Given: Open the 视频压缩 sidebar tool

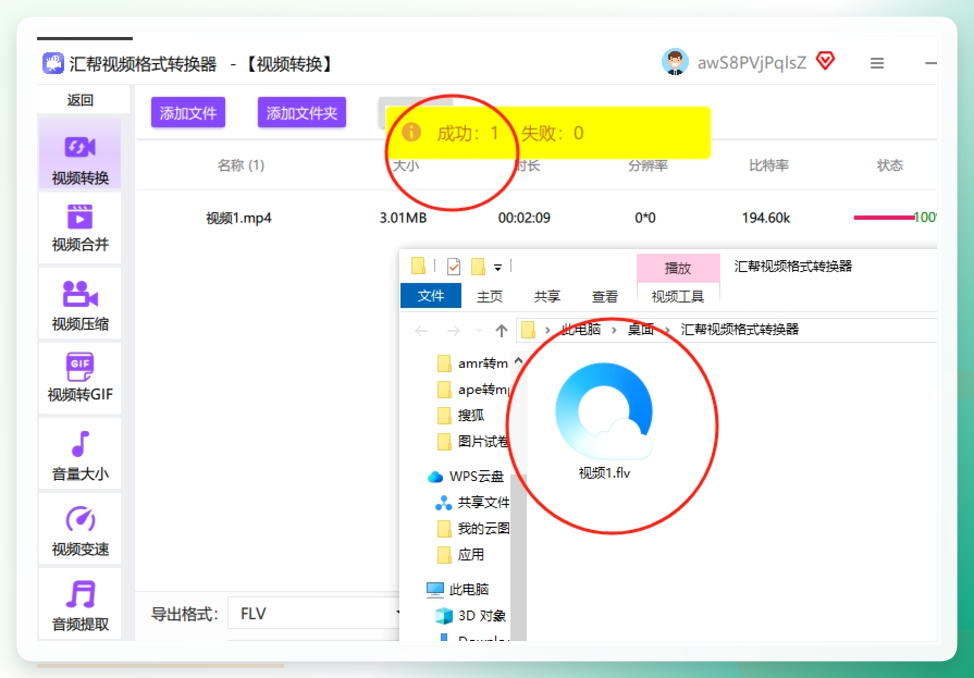Looking at the screenshot, I should click(x=80, y=305).
